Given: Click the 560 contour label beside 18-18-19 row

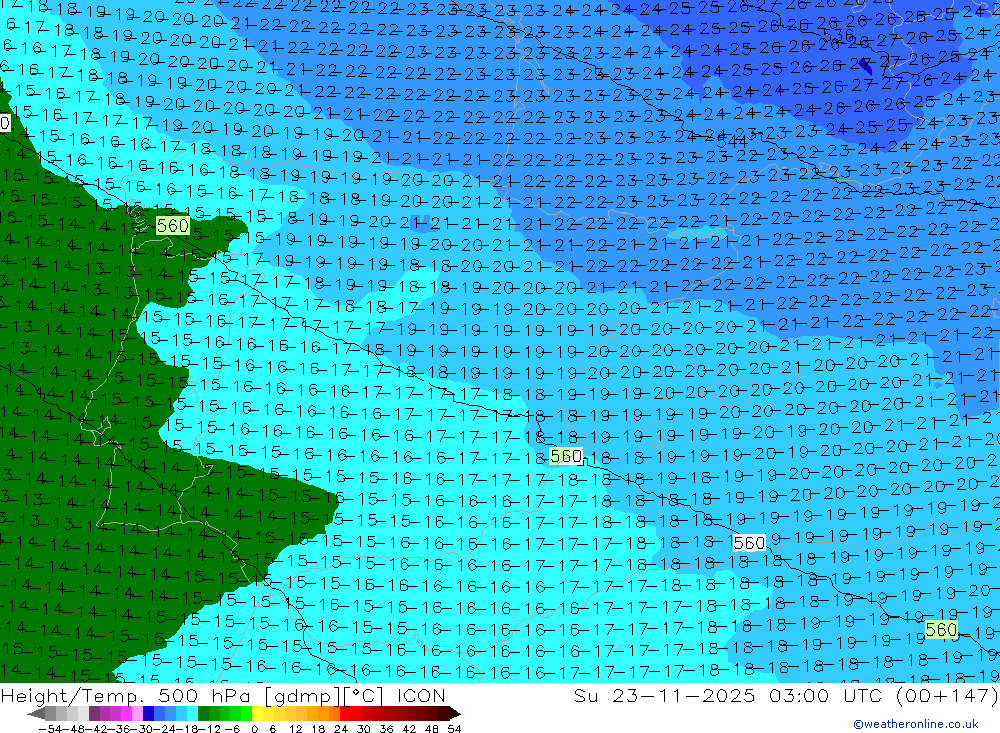Looking at the screenshot, I should click(566, 456).
